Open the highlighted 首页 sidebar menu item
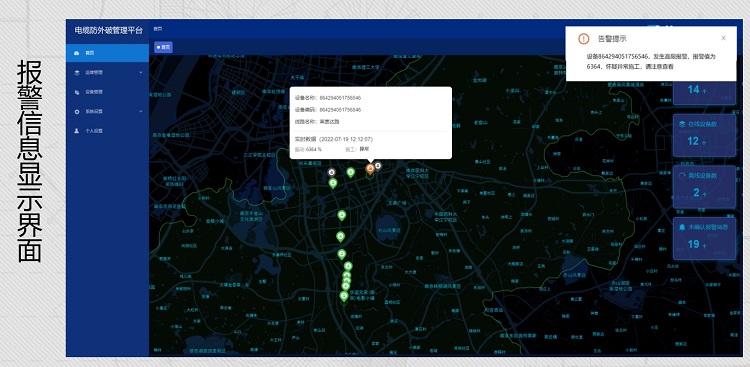Screen dimensions: 750x367 (x=108, y=53)
